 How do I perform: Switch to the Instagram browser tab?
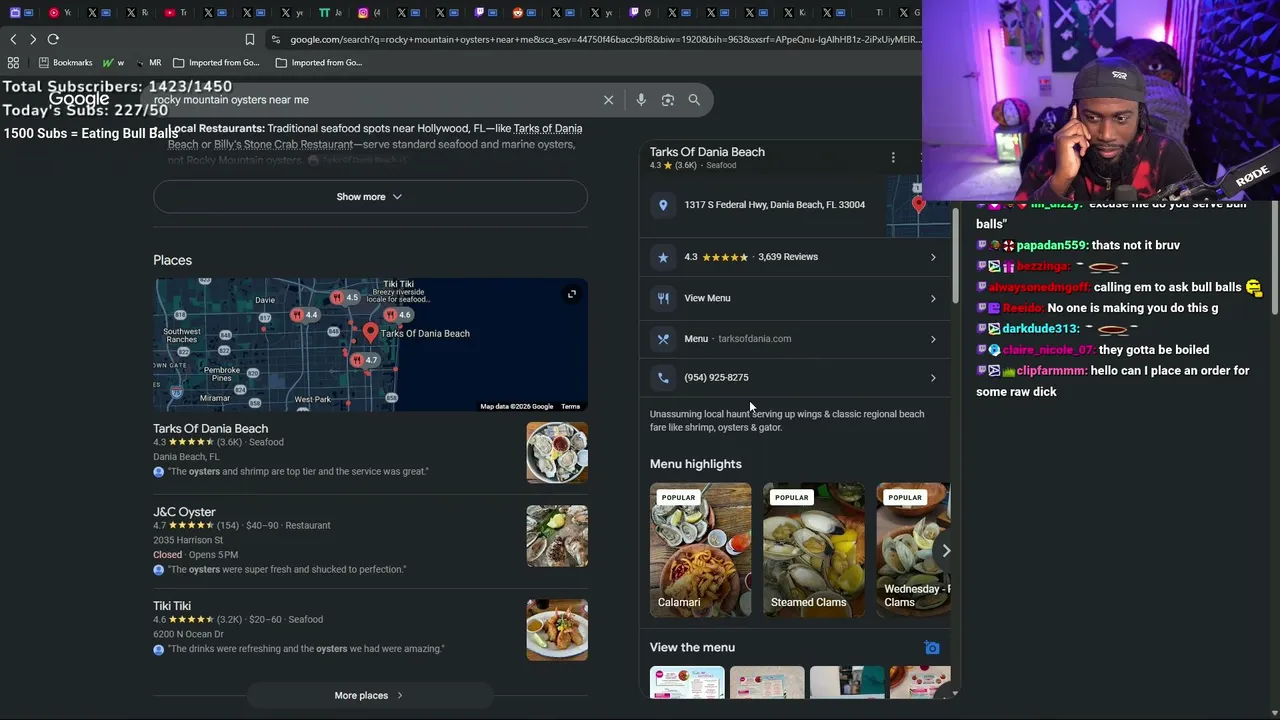(x=369, y=13)
